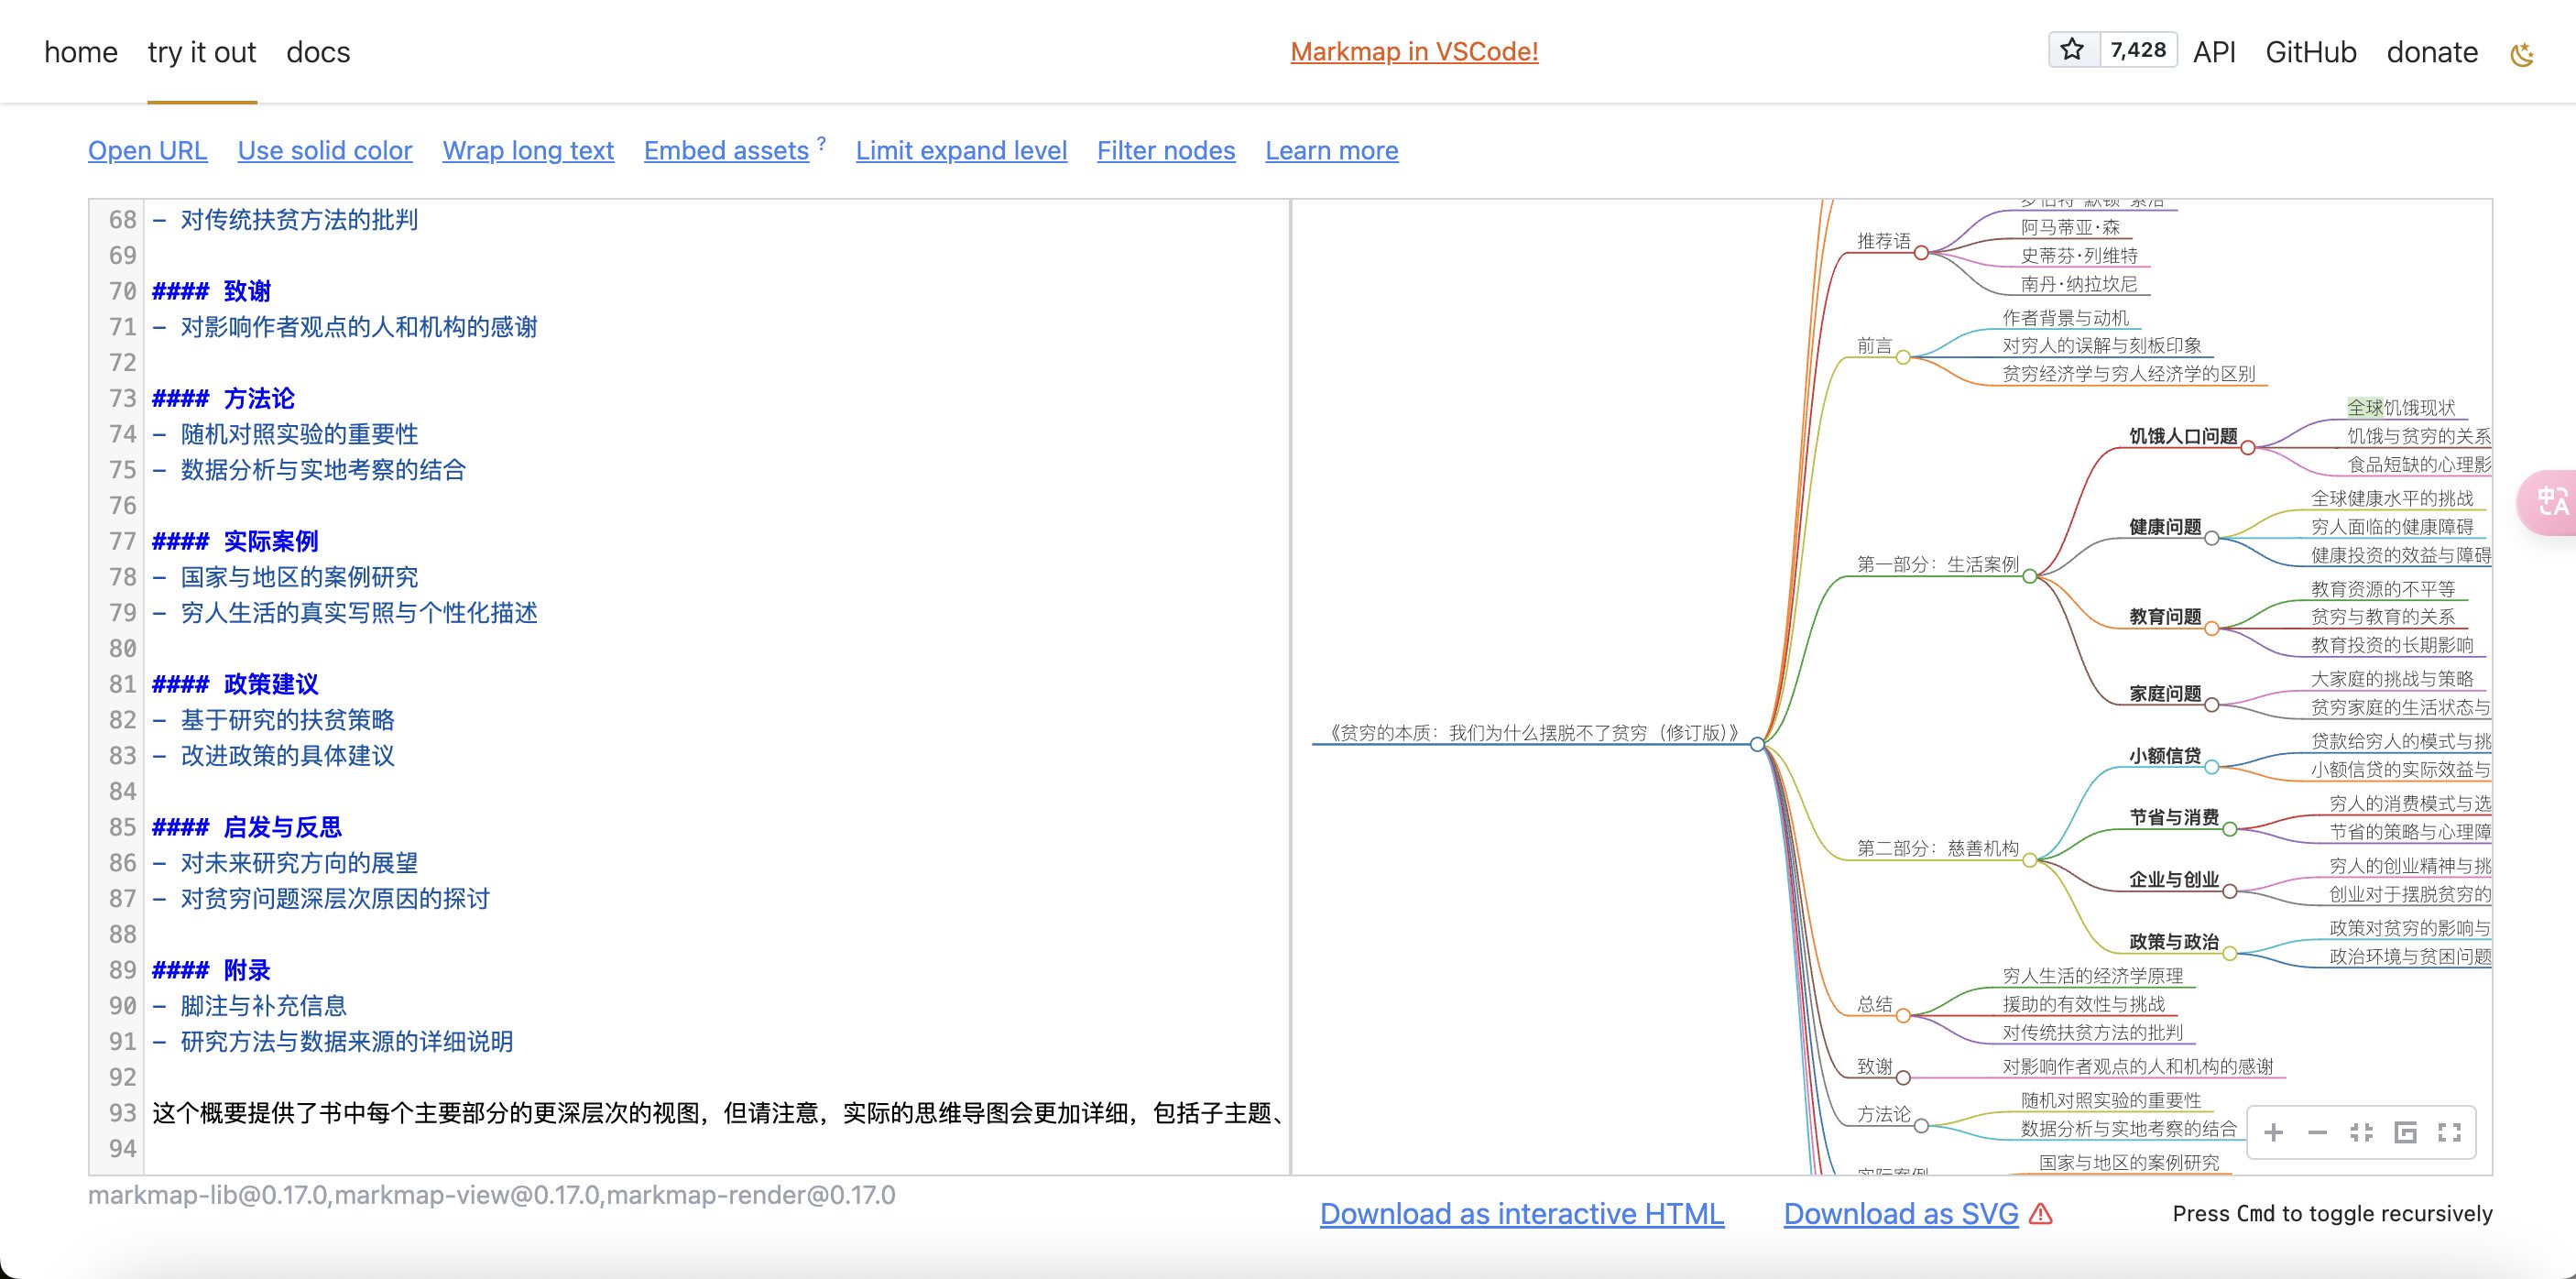Click the pink translate floating icon

point(2552,501)
